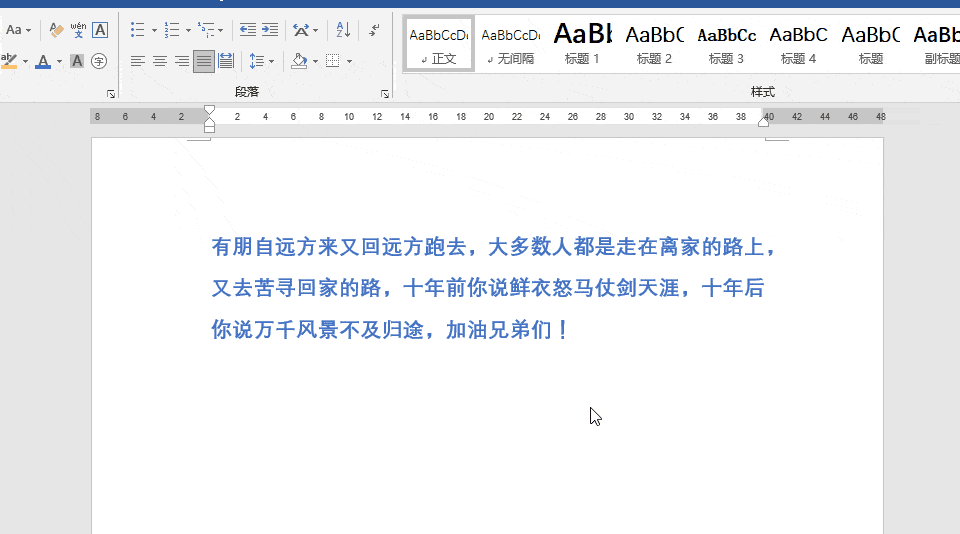Viewport: 960px width, 534px height.
Task: Increase paragraph indent
Action: 270,29
